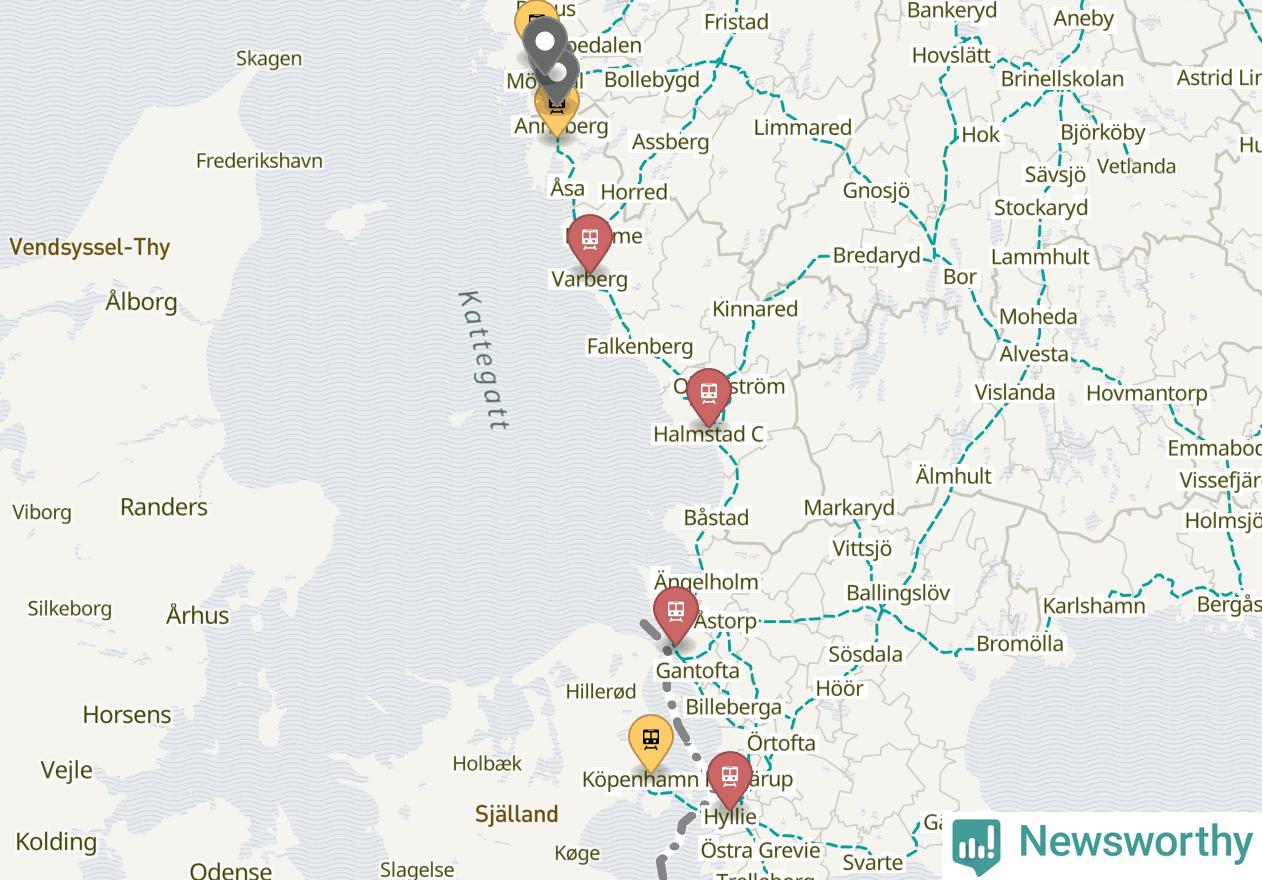Click the Falkenberg town label

pyautogui.click(x=640, y=346)
